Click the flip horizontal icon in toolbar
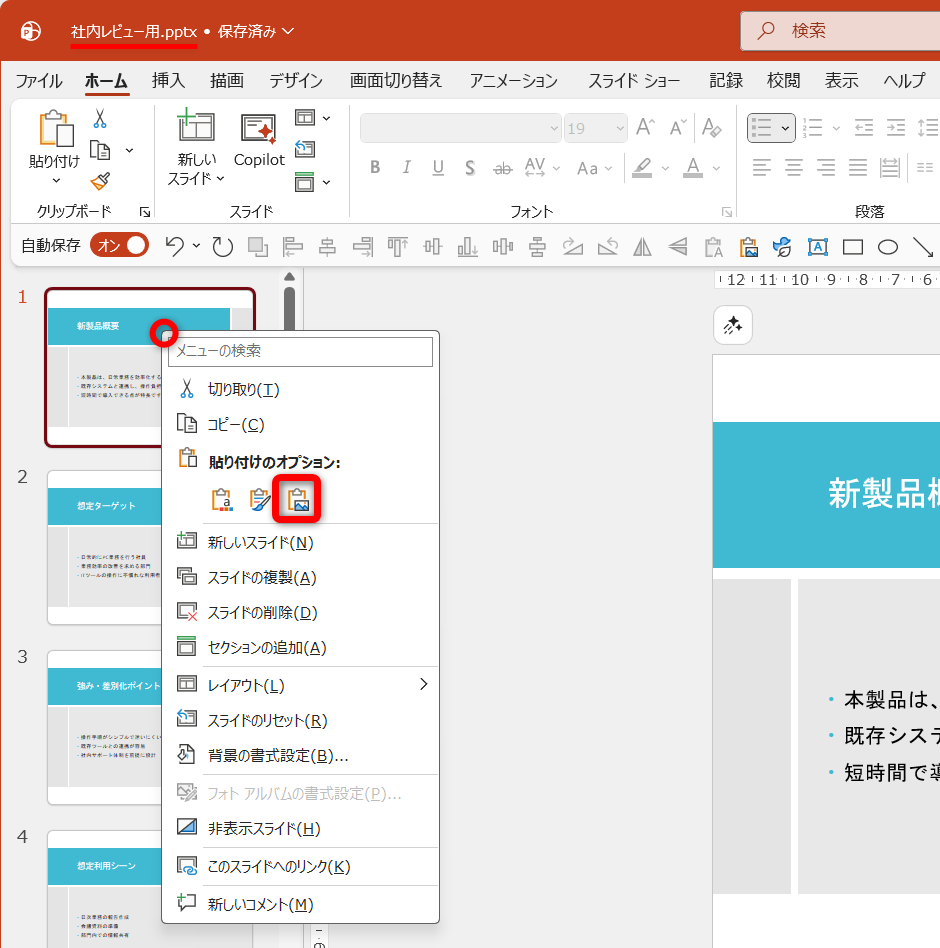Screen dimensions: 940x948 point(642,247)
